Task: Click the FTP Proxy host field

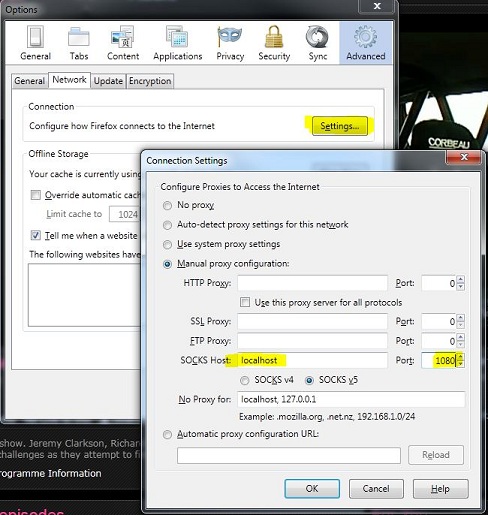Action: click(x=312, y=341)
